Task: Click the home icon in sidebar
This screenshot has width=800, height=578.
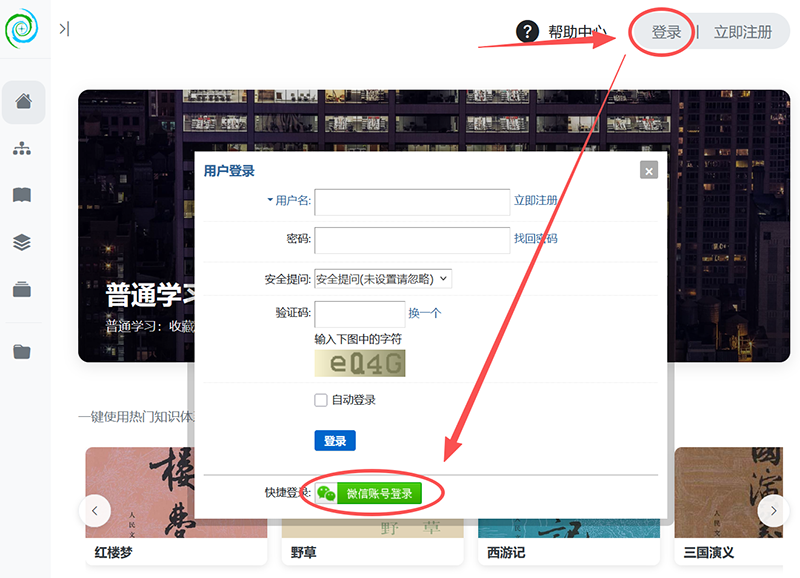Action: click(x=23, y=102)
